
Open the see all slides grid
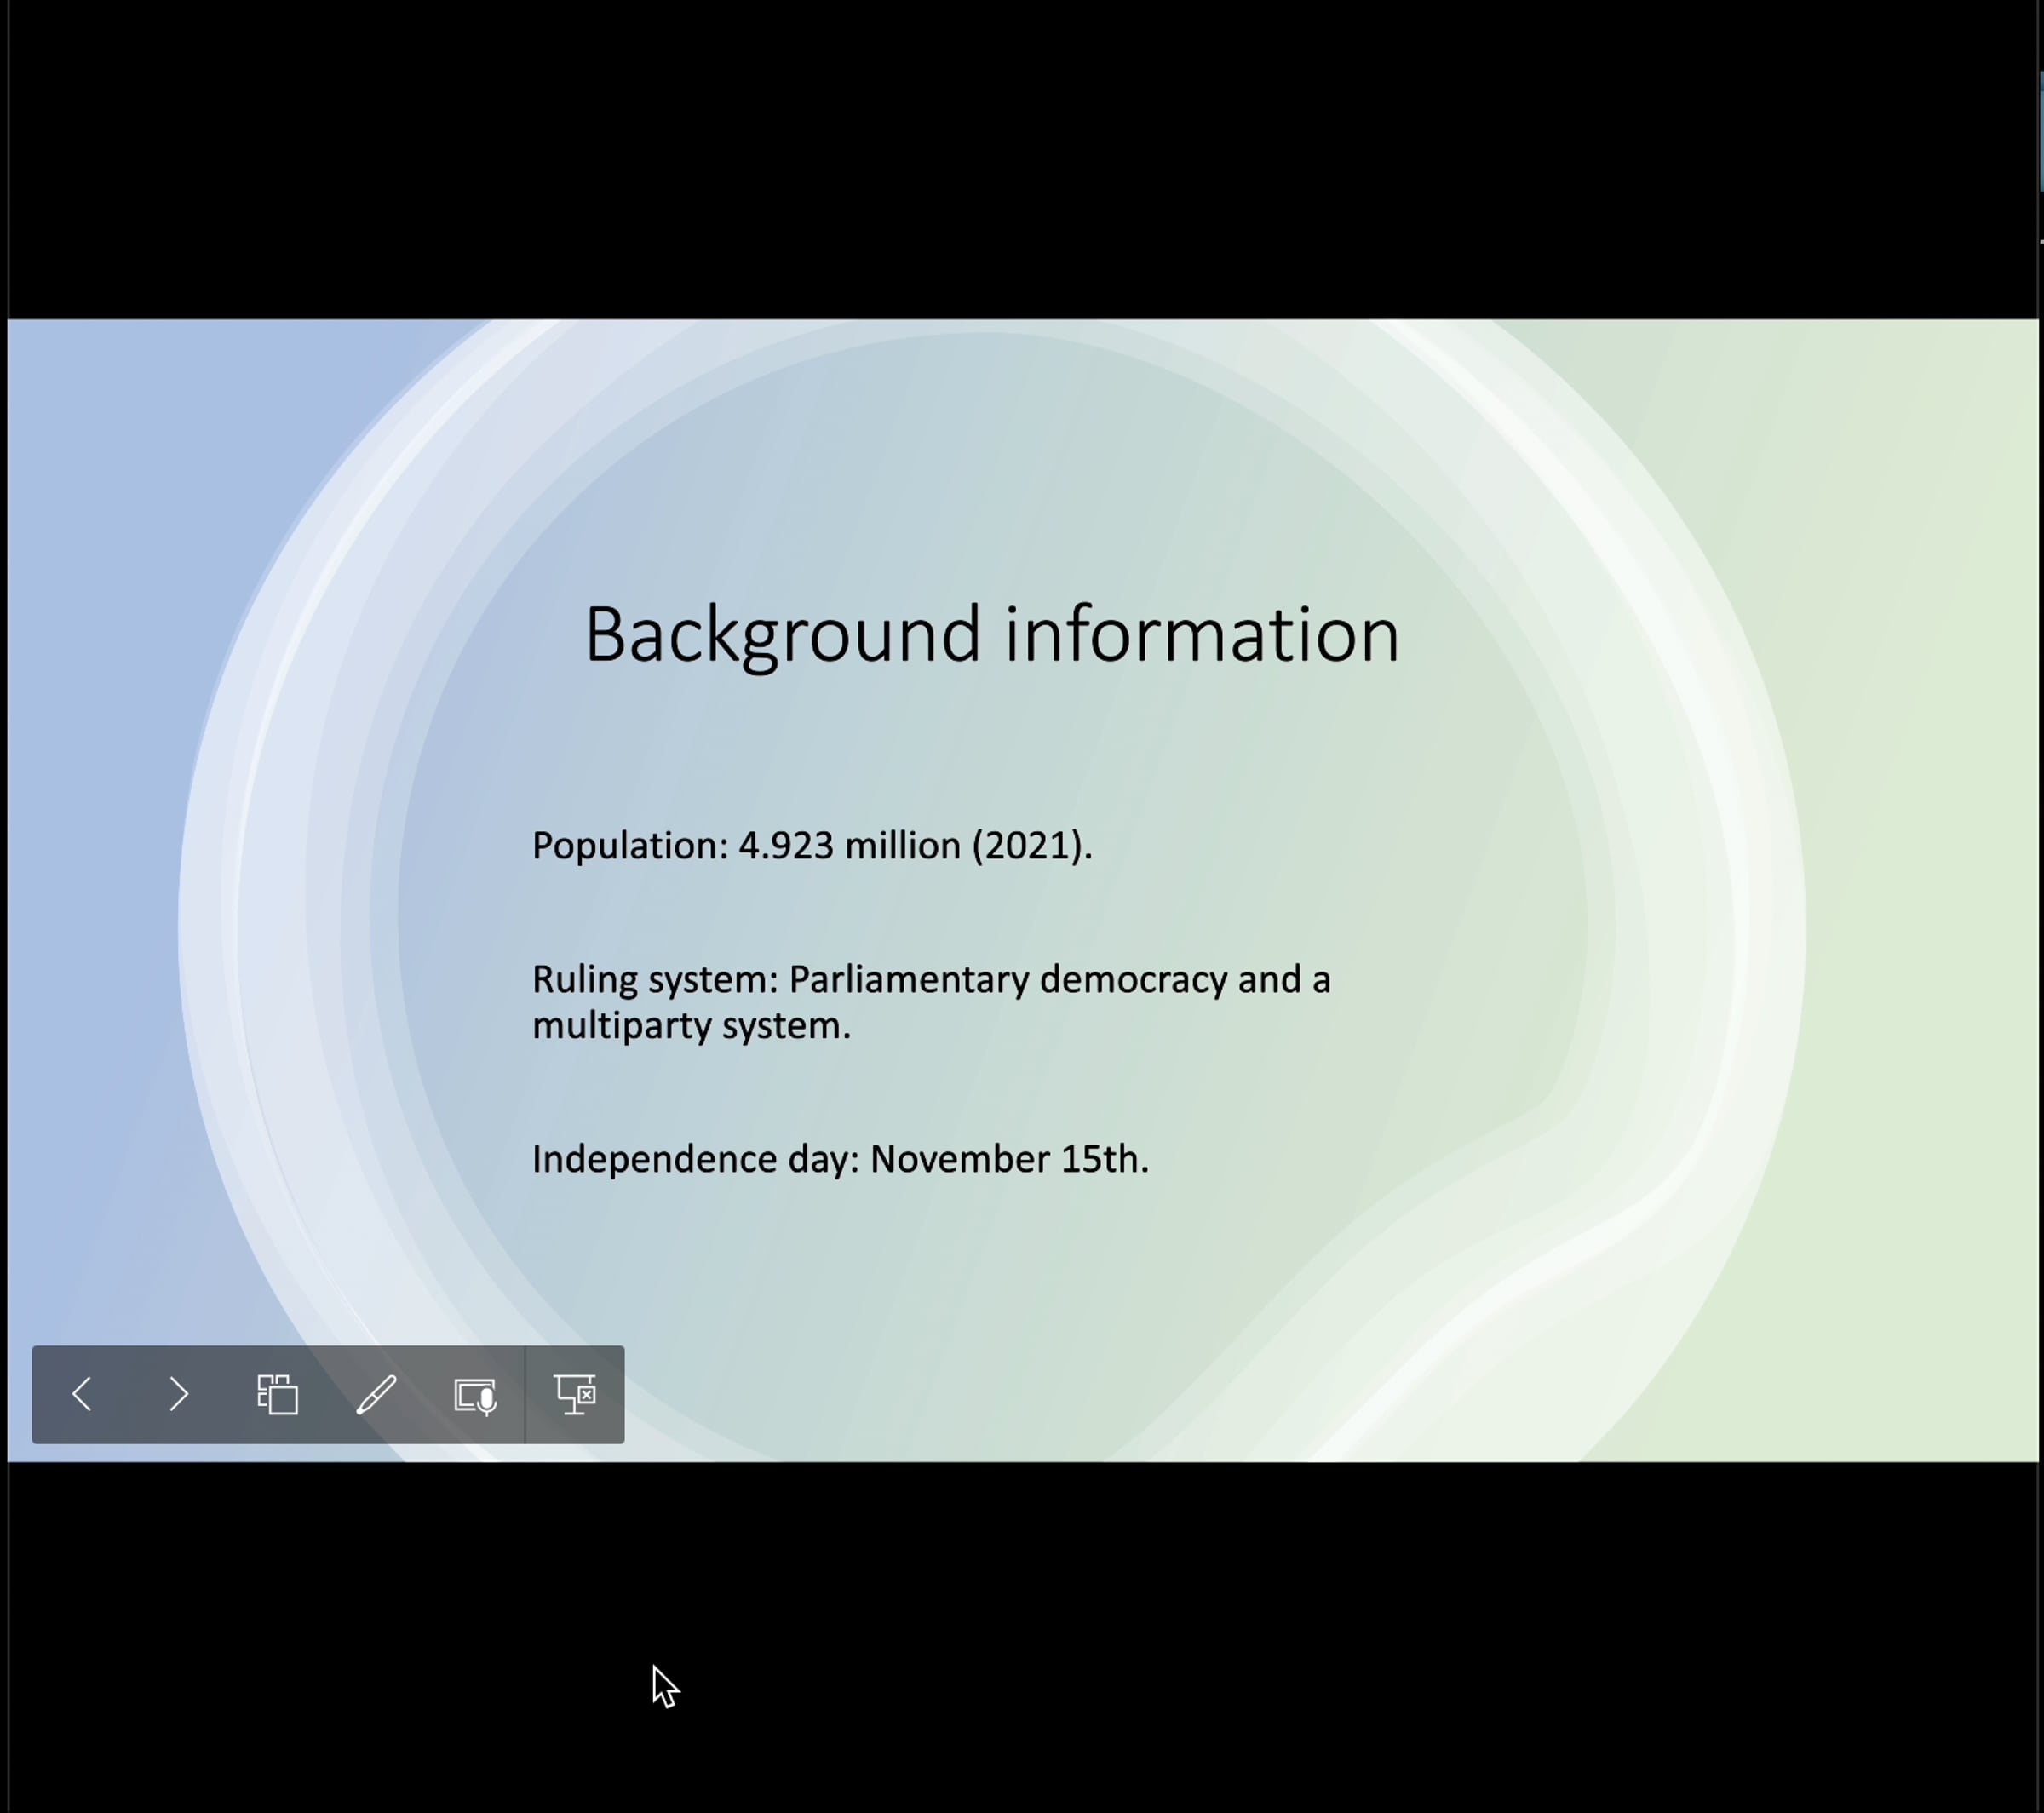277,1394
